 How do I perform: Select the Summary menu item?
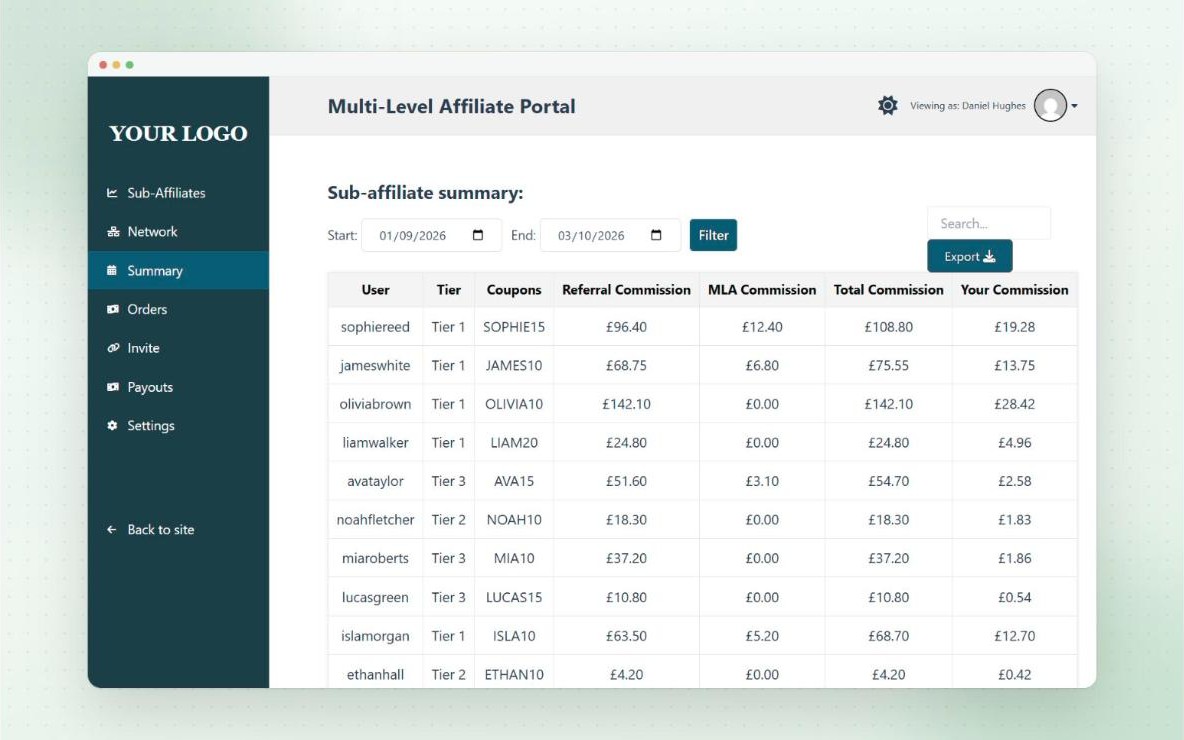click(178, 270)
